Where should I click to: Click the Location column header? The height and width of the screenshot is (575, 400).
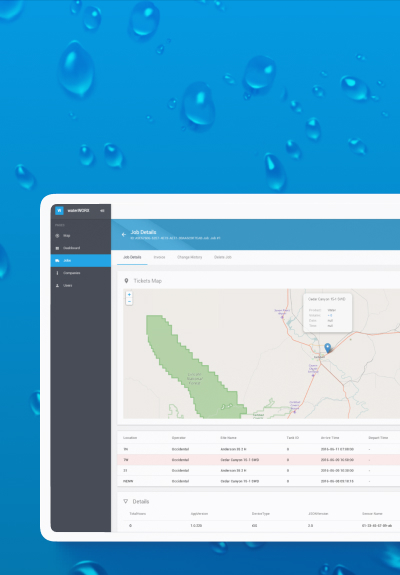click(x=130, y=438)
